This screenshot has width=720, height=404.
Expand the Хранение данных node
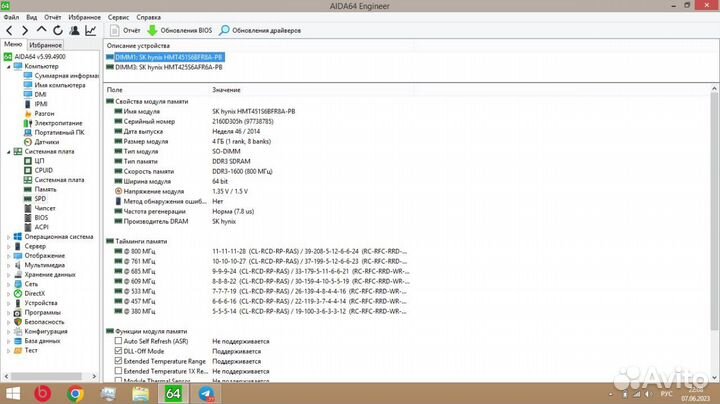pos(8,275)
